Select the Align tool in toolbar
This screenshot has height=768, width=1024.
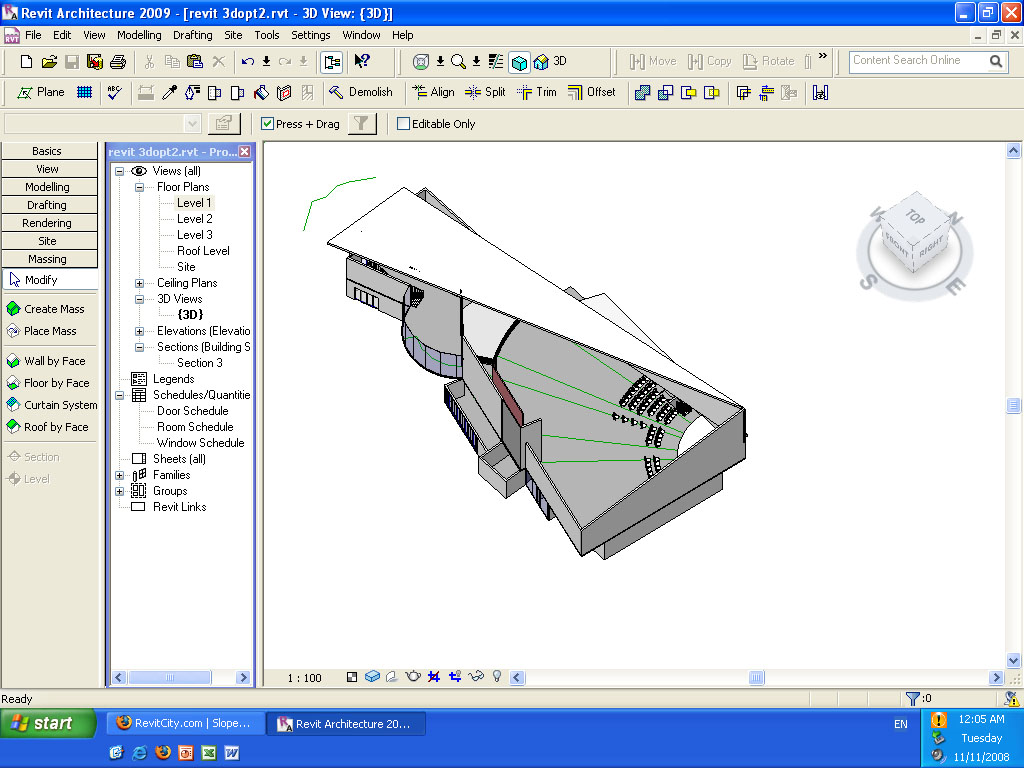433,92
